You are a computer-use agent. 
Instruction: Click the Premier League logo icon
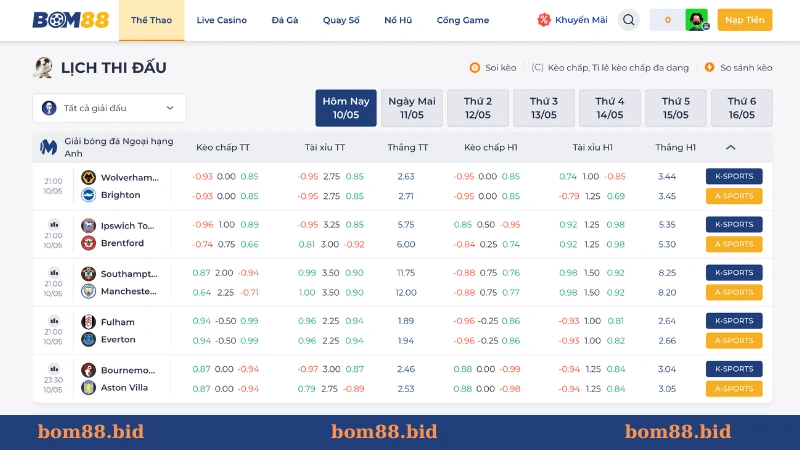point(48,147)
